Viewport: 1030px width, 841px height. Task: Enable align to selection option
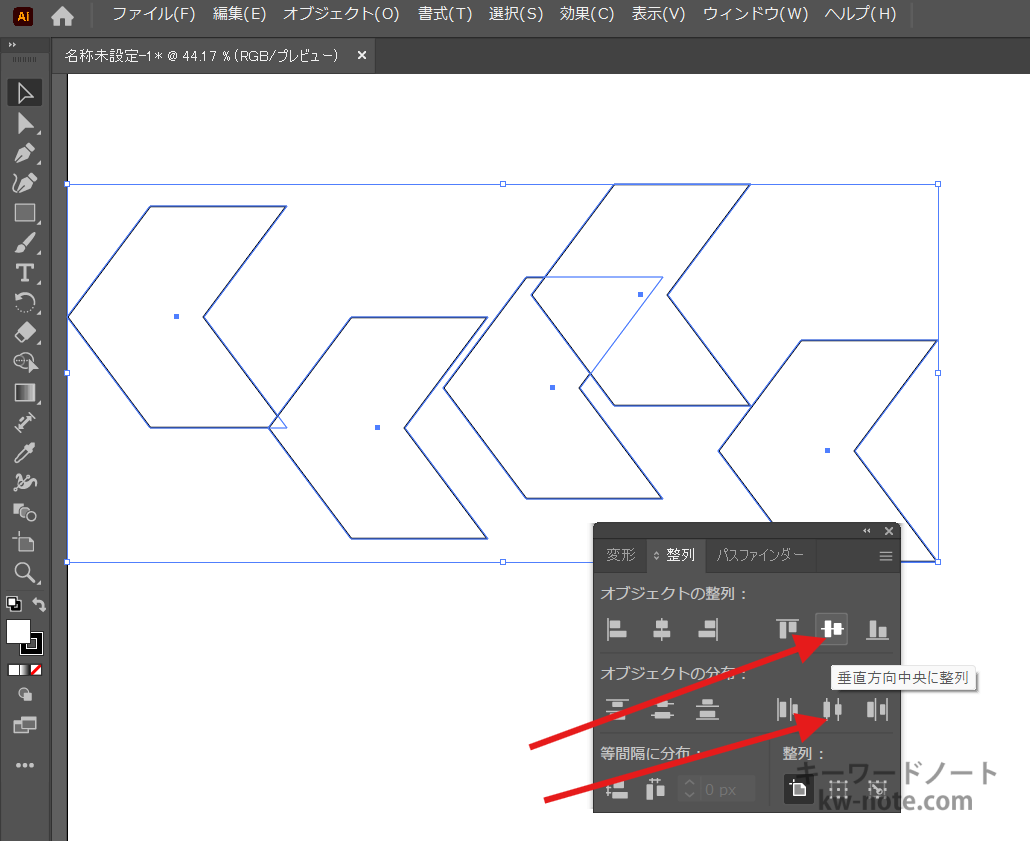(x=838, y=788)
